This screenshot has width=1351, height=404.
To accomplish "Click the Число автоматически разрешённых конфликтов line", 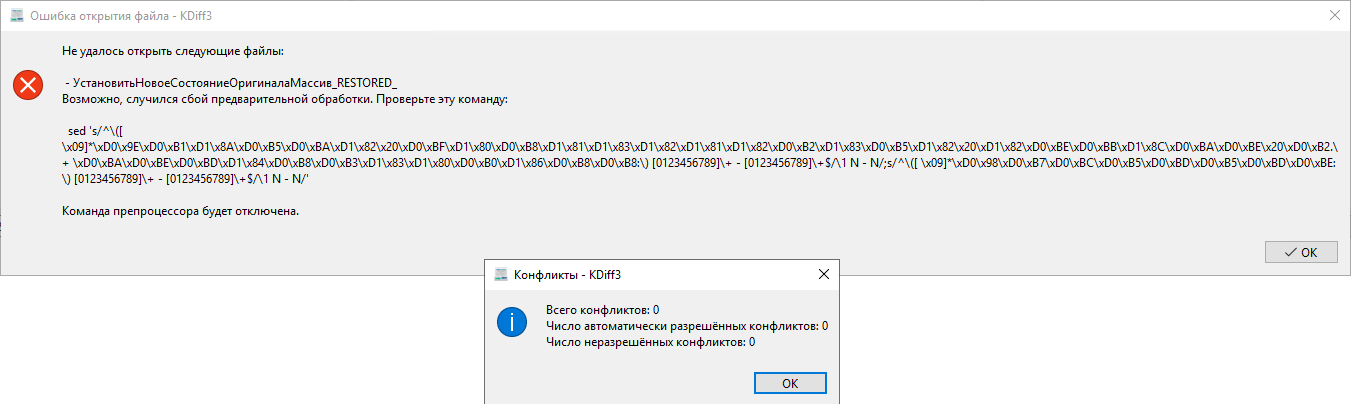I will 687,325.
